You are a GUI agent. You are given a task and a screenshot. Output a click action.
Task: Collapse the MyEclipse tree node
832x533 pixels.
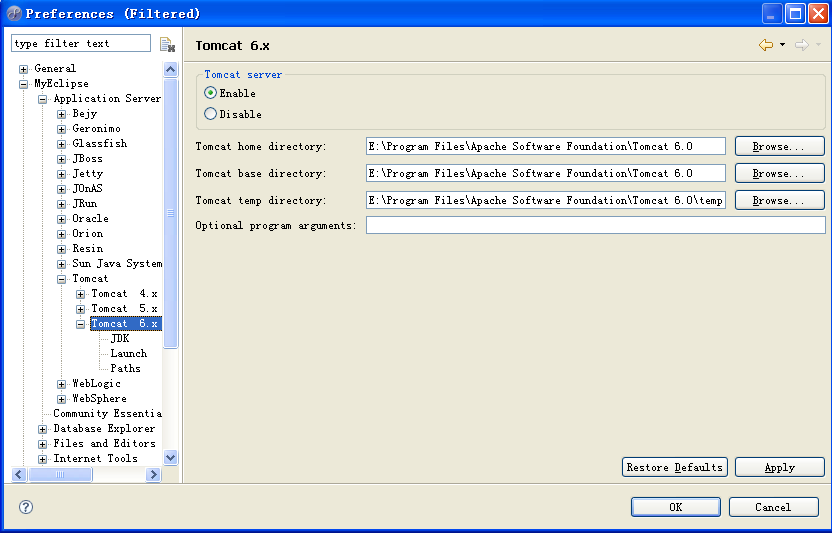tap(23, 84)
